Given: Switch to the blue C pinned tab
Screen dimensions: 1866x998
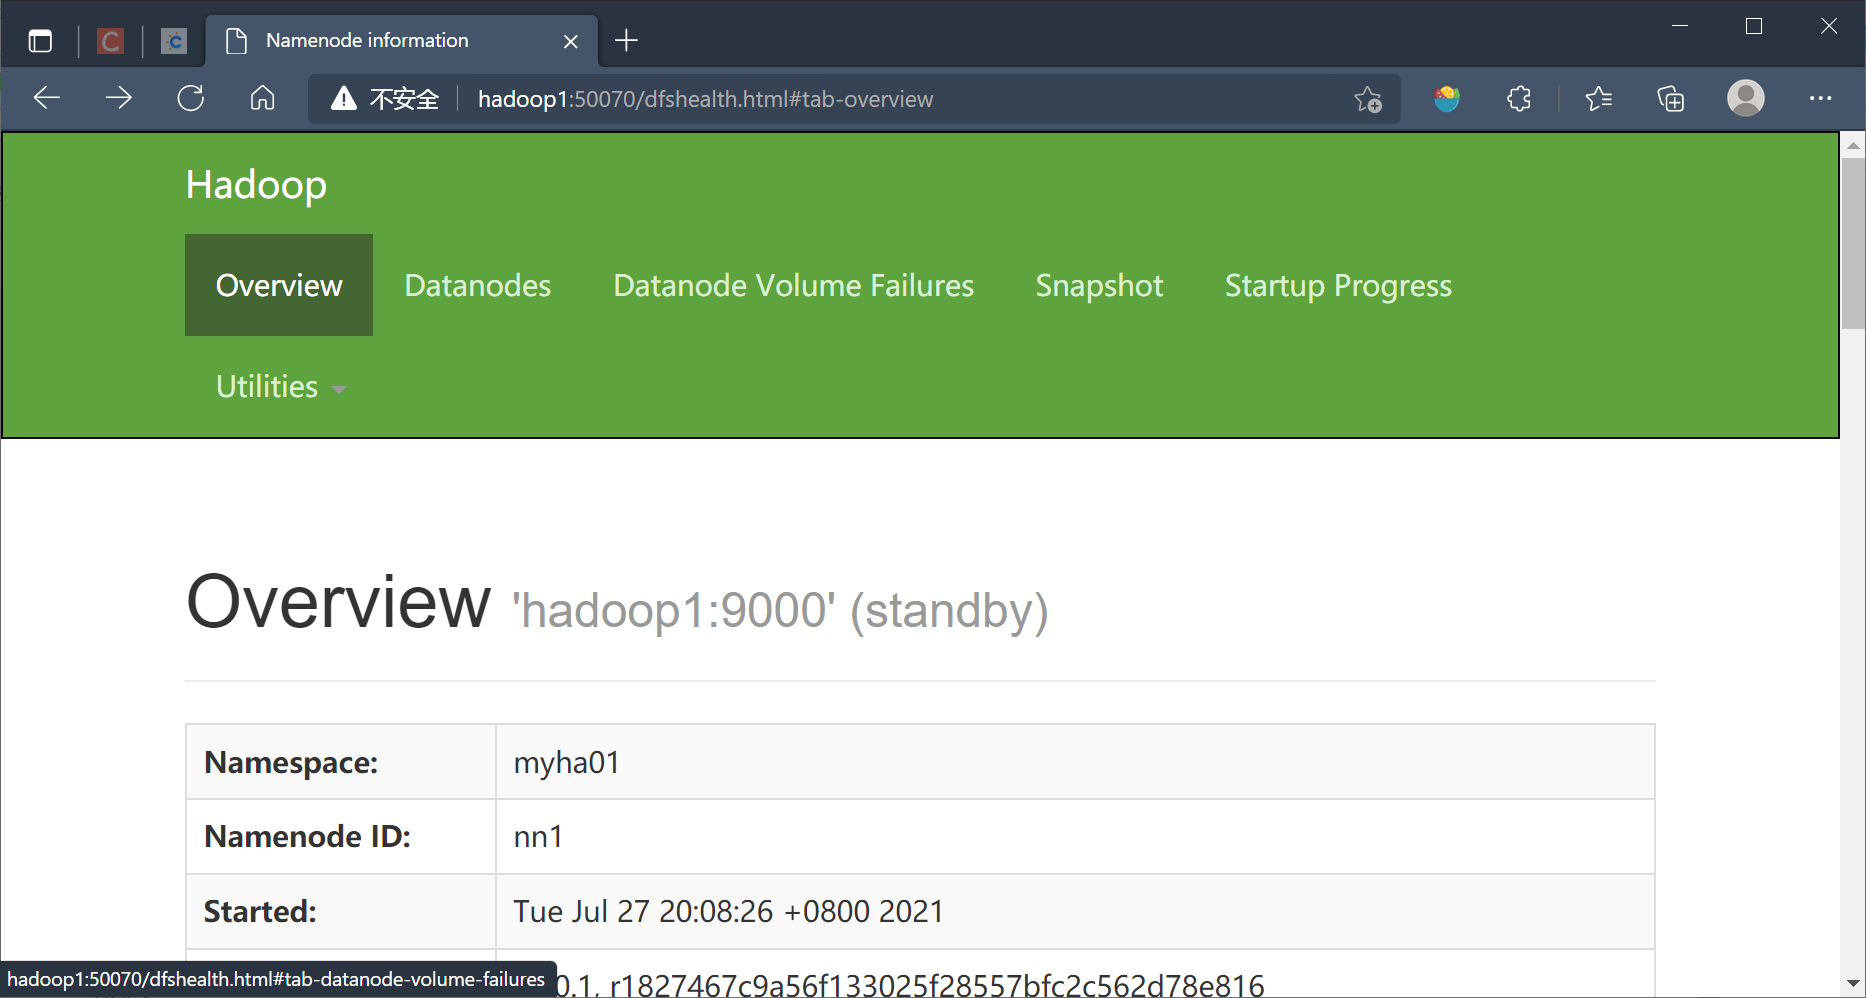Looking at the screenshot, I should (x=174, y=41).
